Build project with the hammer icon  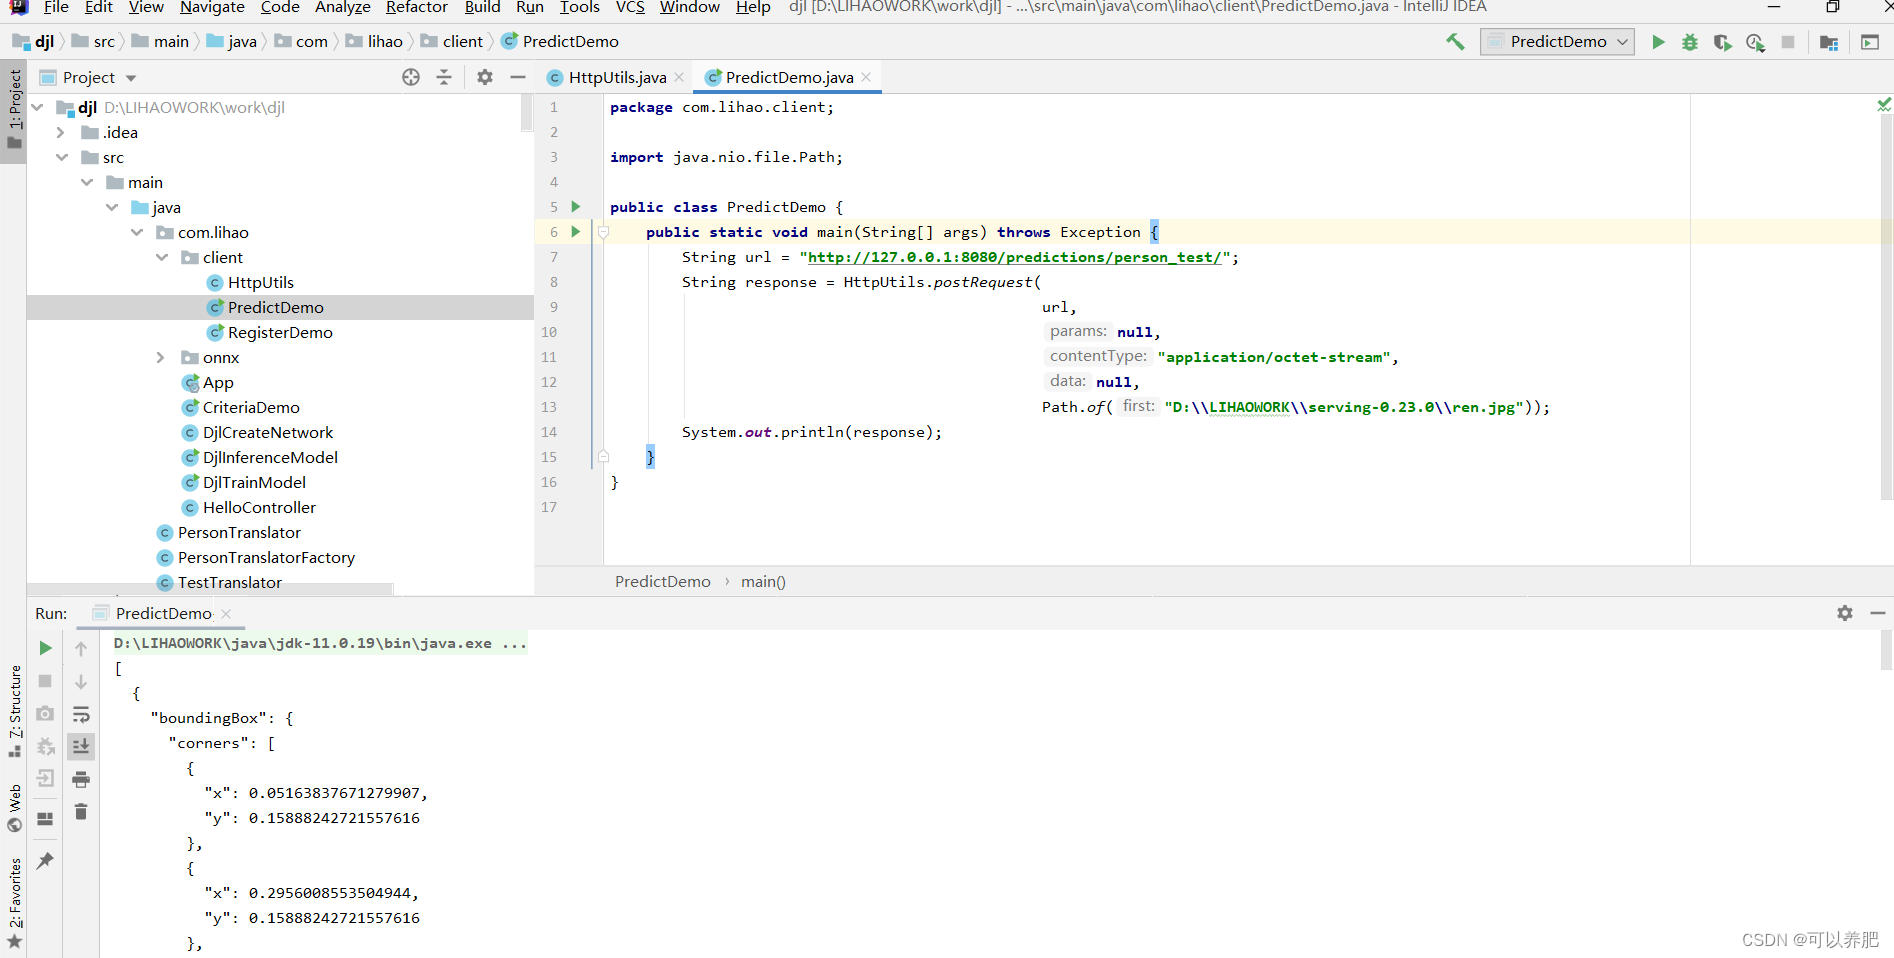(x=1455, y=42)
